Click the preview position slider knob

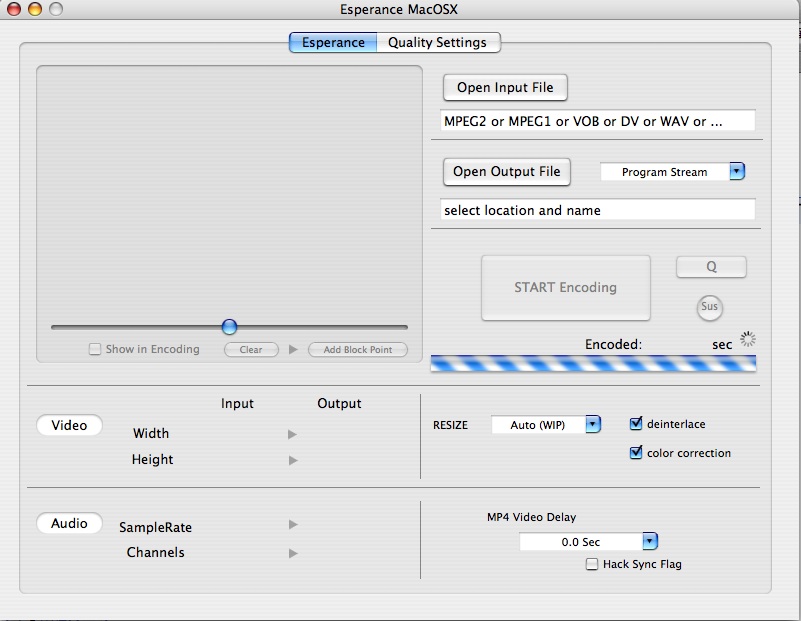click(x=229, y=327)
